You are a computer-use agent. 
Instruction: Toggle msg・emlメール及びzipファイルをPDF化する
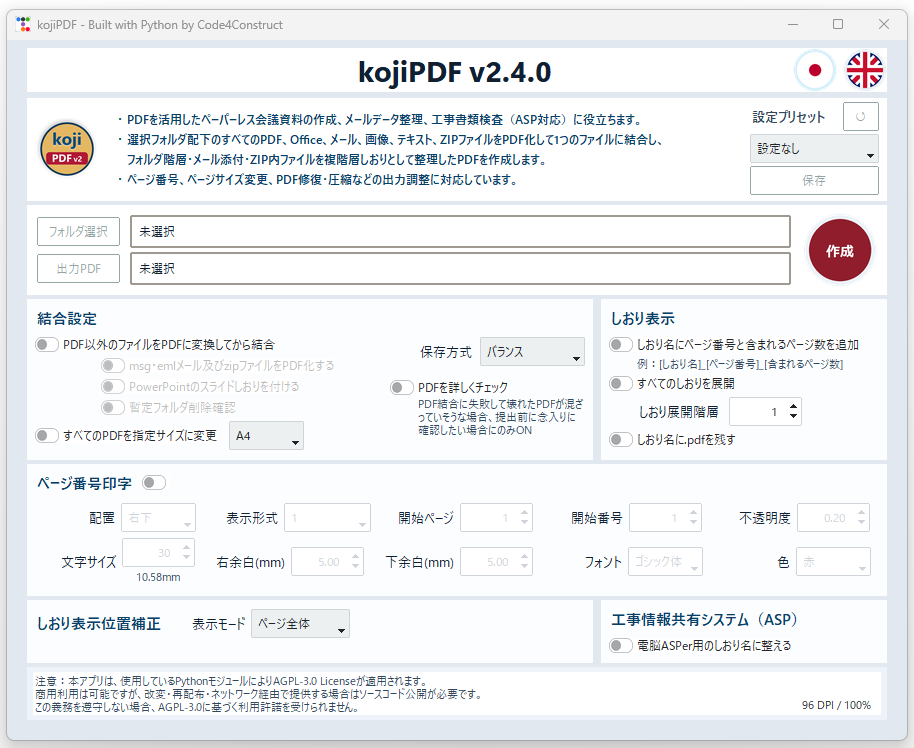point(113,366)
